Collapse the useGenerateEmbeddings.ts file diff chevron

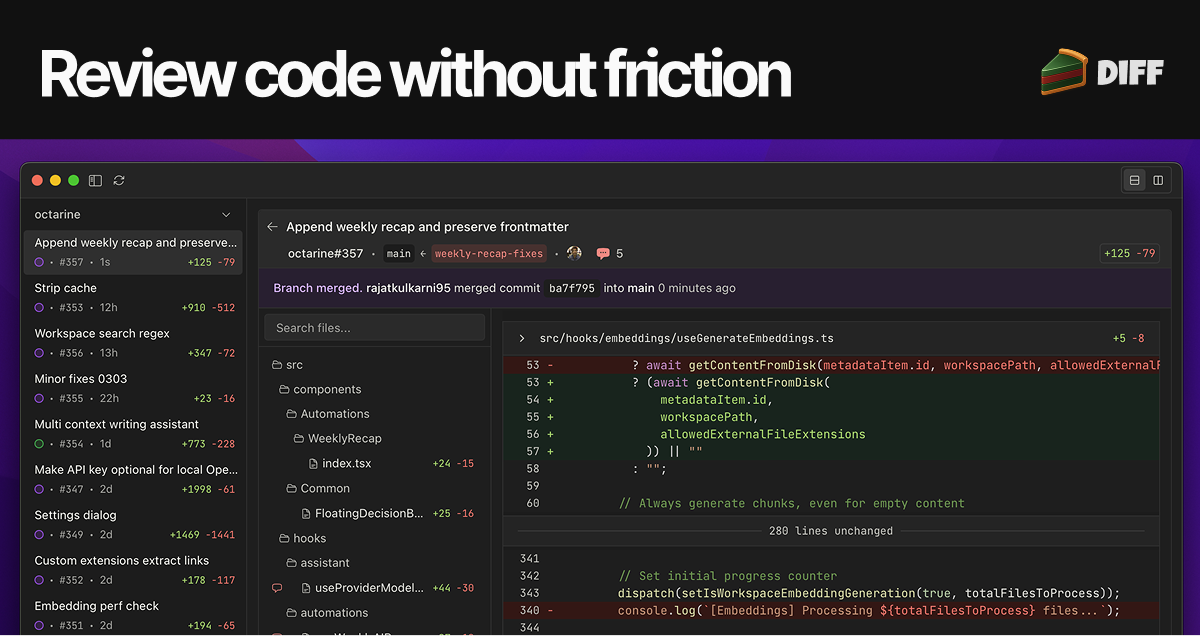522,339
